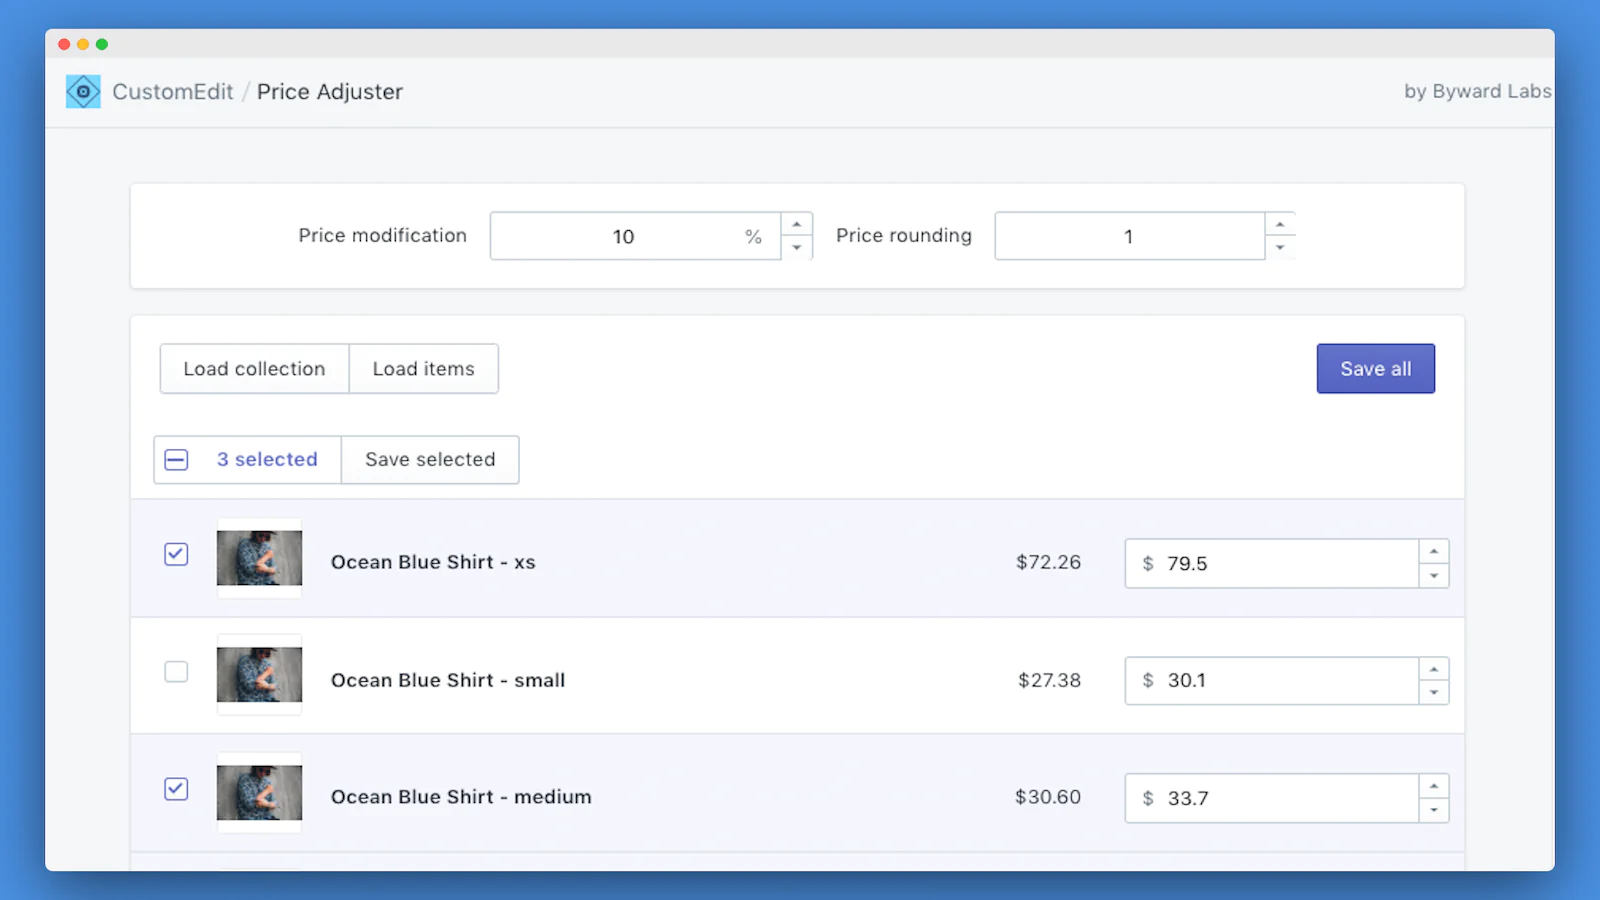This screenshot has height=900, width=1600.
Task: Increase Price modification with the up arrow
Action: coord(797,224)
